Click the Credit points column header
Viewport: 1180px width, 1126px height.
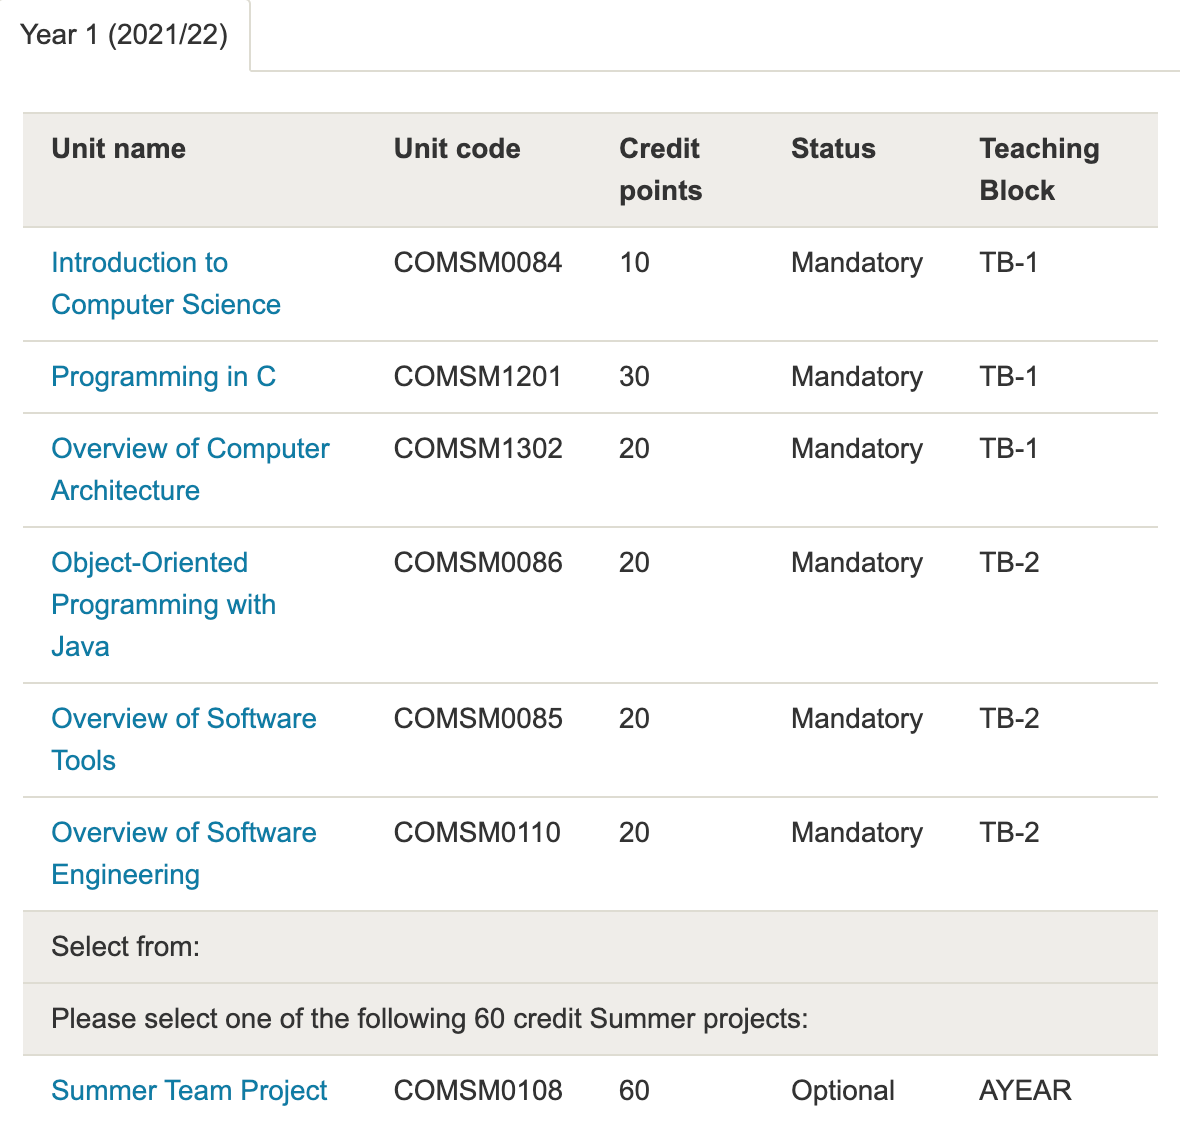click(660, 169)
